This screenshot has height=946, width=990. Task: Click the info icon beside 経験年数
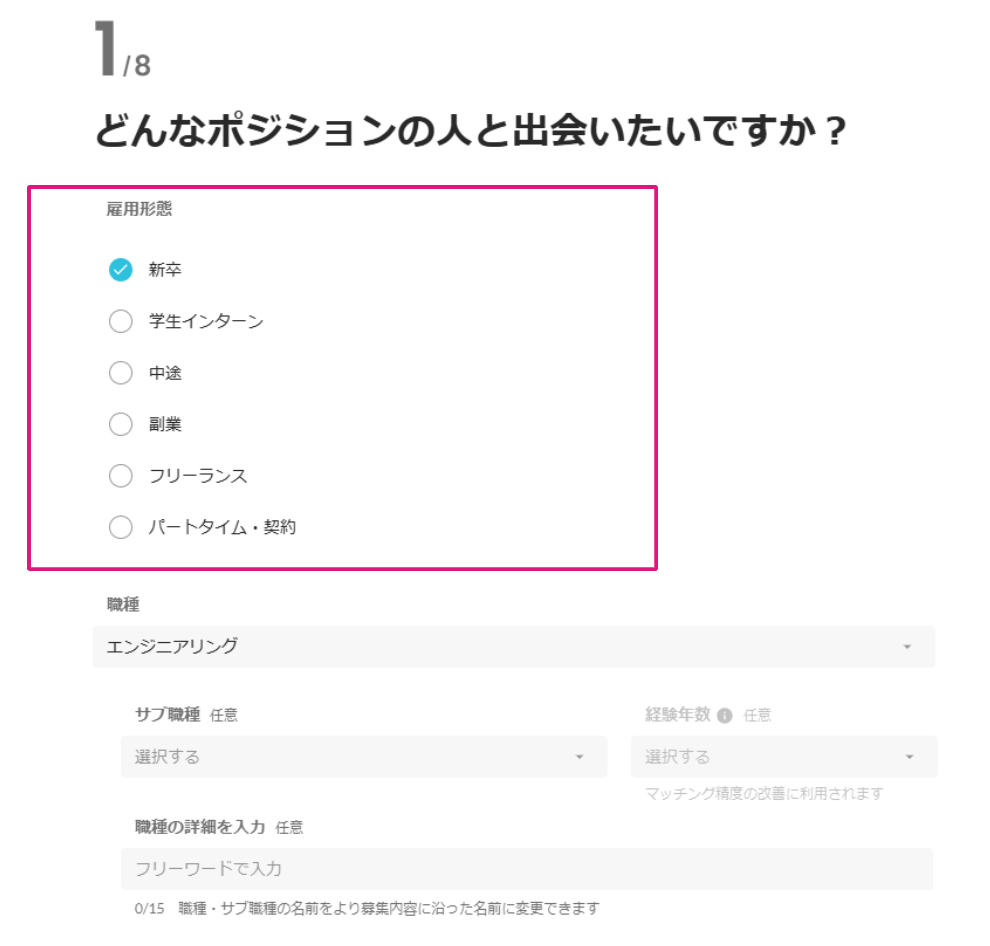point(725,716)
